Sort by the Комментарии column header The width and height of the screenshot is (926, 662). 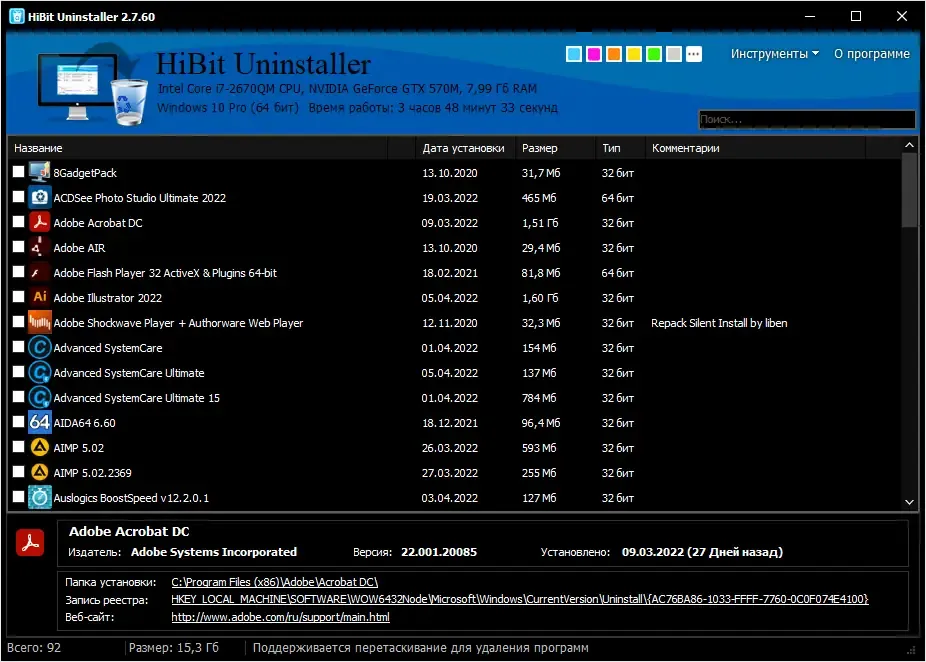pos(755,148)
